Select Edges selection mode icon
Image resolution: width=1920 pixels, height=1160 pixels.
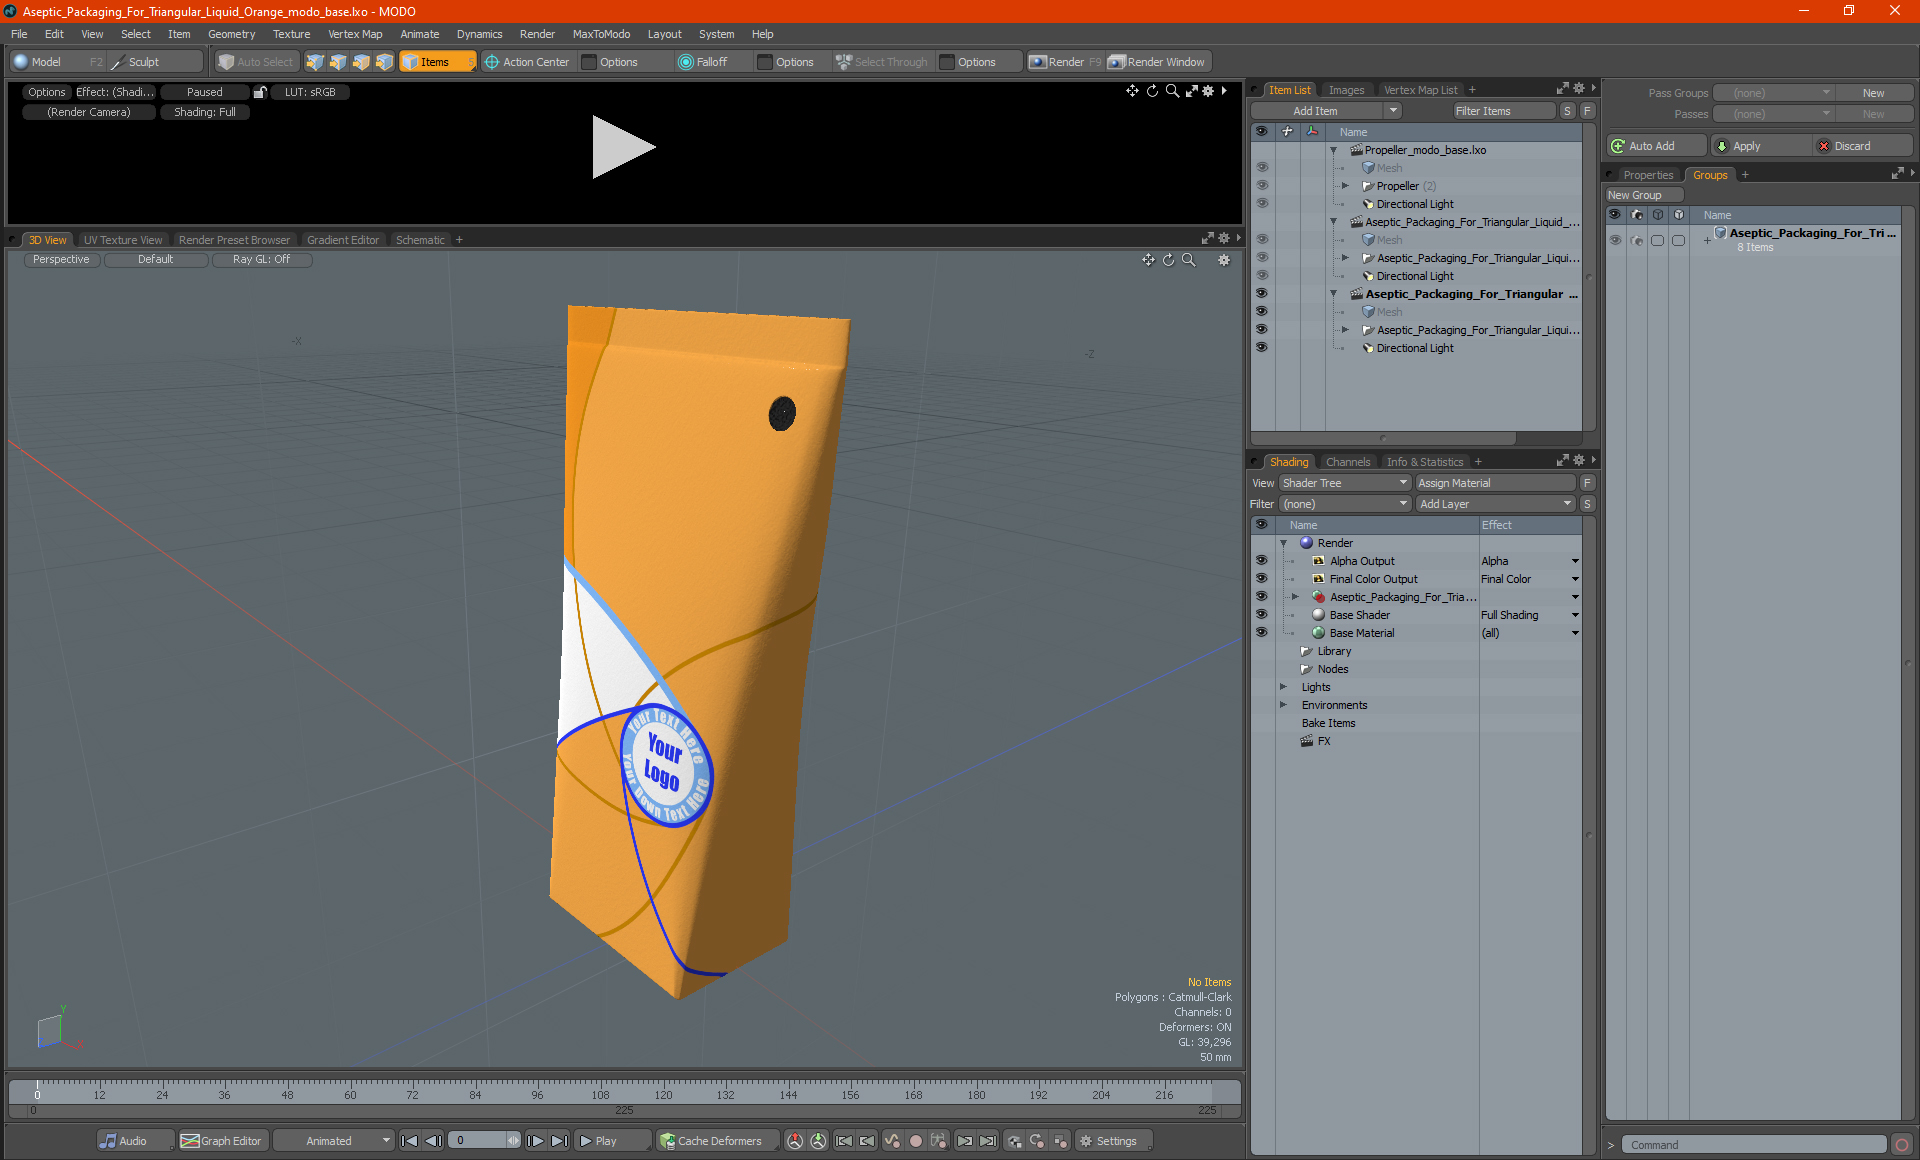[x=338, y=62]
